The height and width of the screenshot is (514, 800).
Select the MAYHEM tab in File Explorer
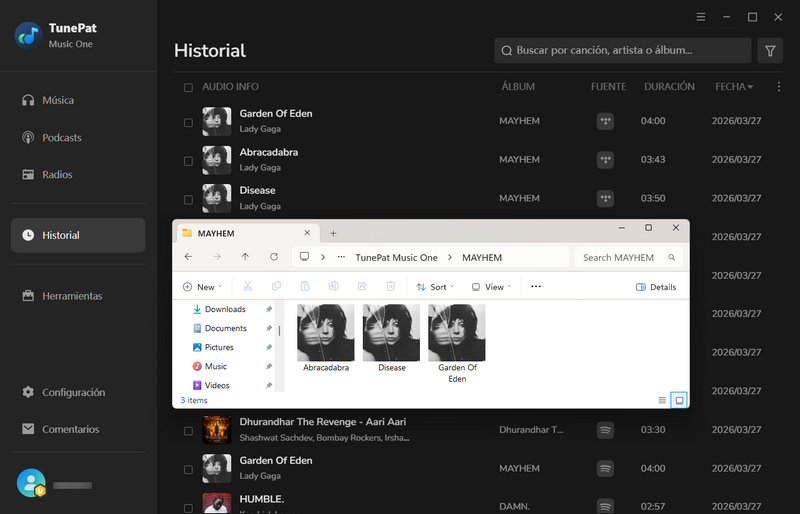[249, 233]
